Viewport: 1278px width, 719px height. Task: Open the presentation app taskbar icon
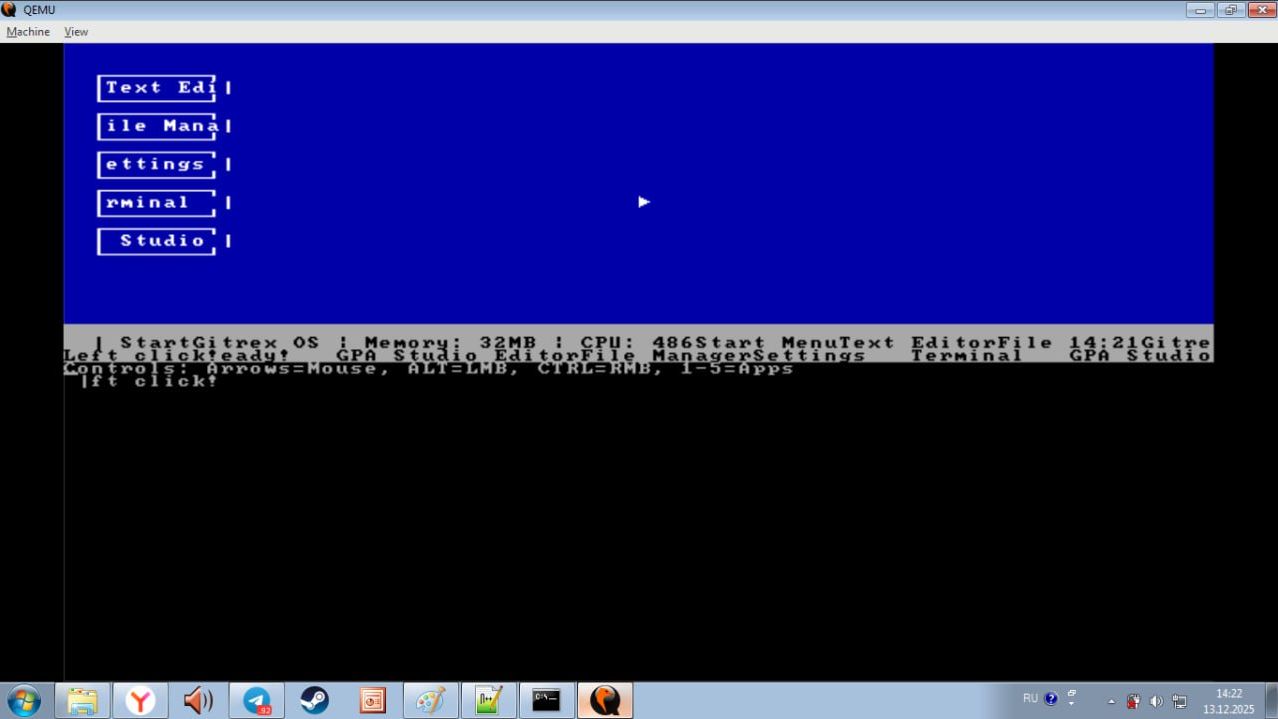click(x=372, y=701)
